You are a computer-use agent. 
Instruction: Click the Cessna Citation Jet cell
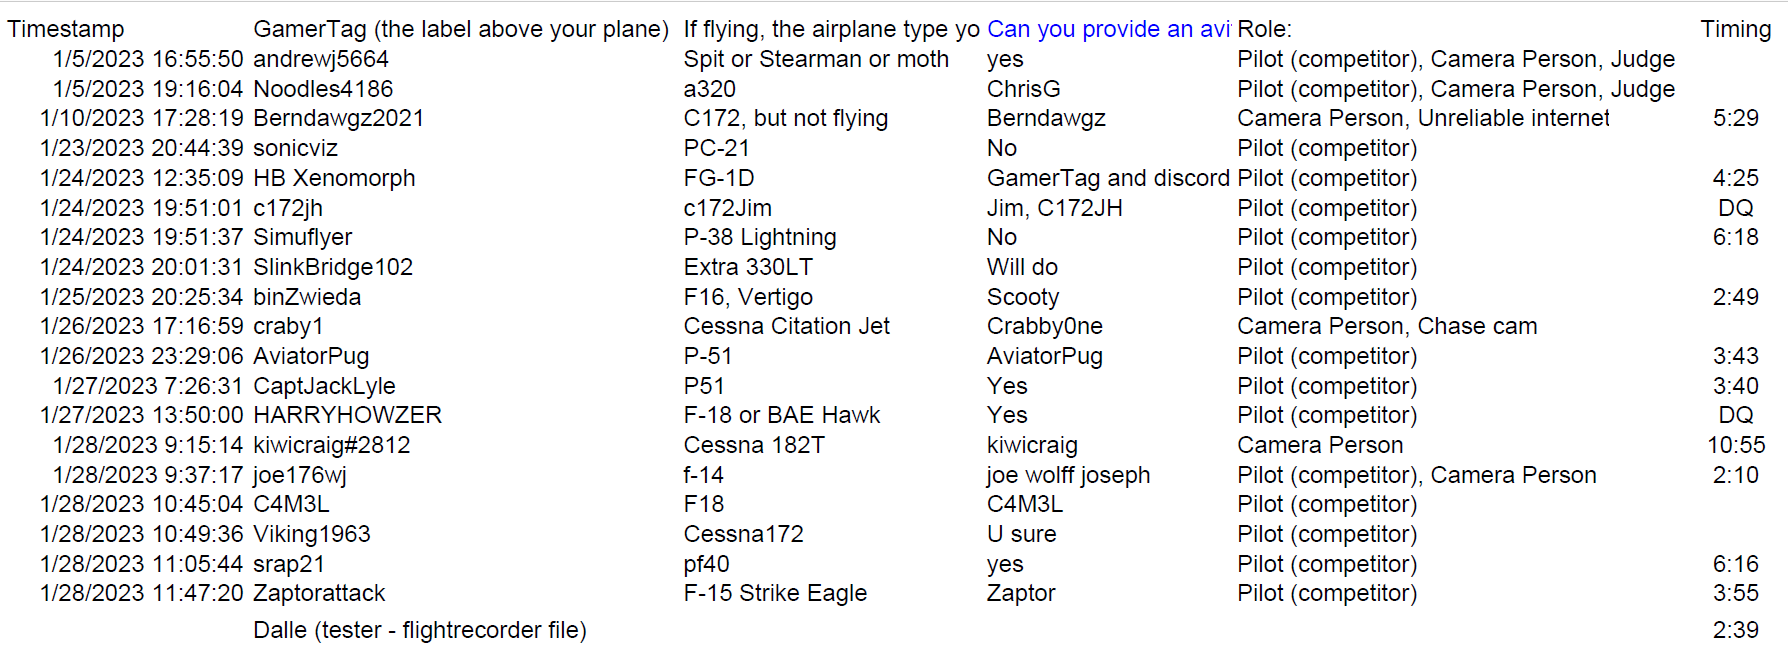pos(787,326)
